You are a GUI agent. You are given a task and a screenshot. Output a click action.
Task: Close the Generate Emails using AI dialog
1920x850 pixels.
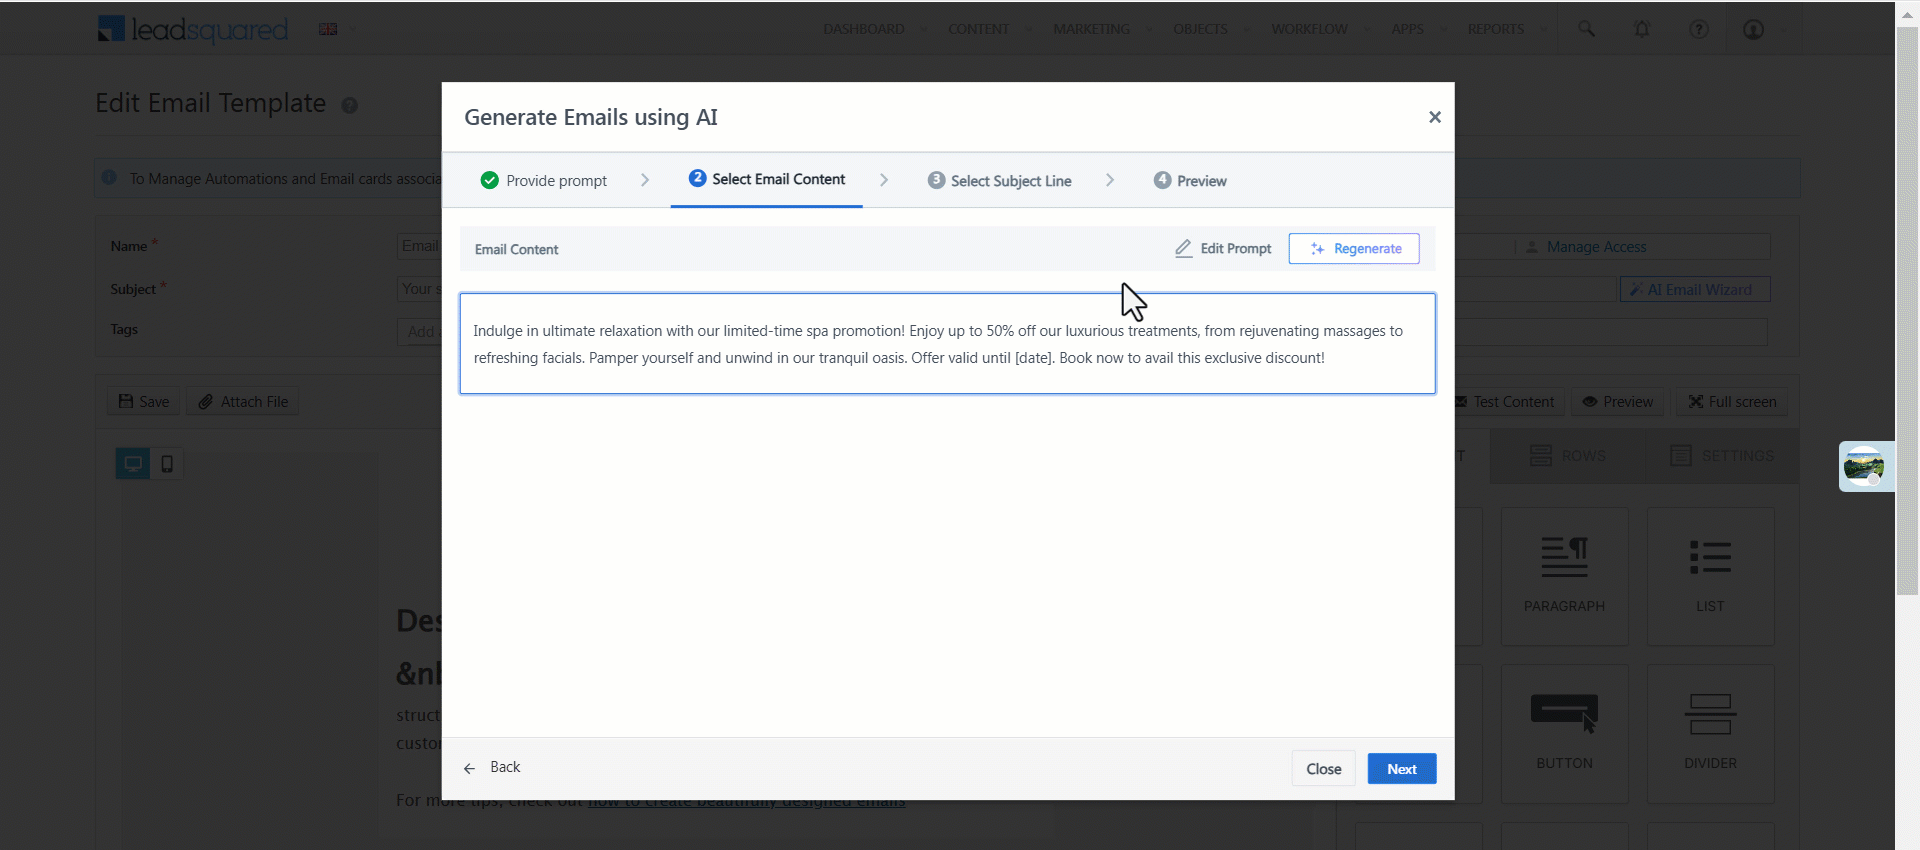tap(1434, 117)
